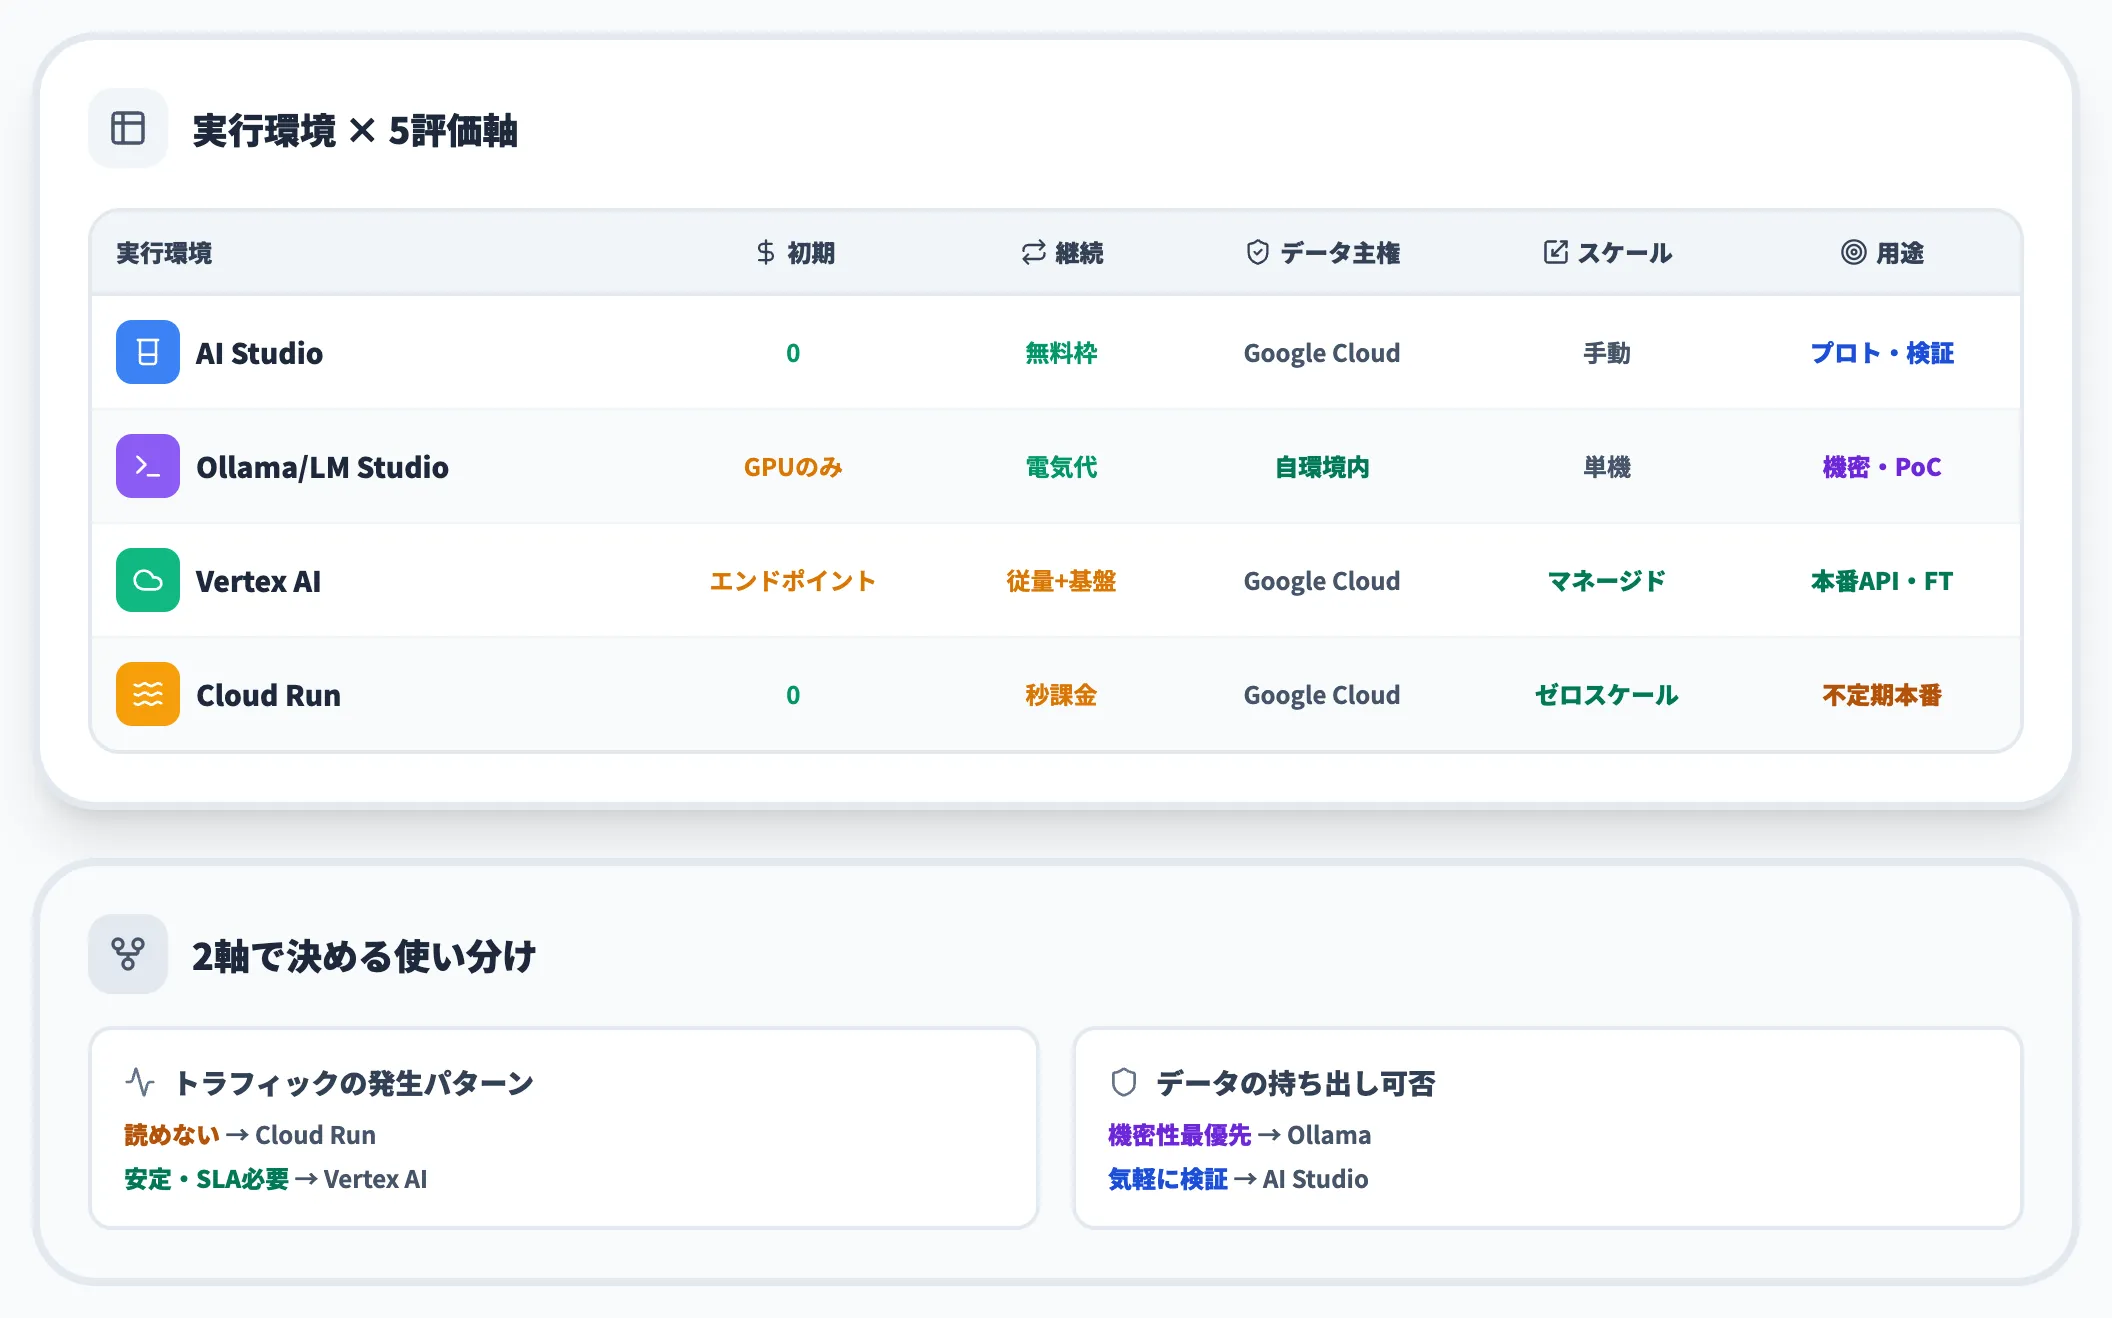
Task: Click the 自環境内 cell
Action: pos(1322,467)
